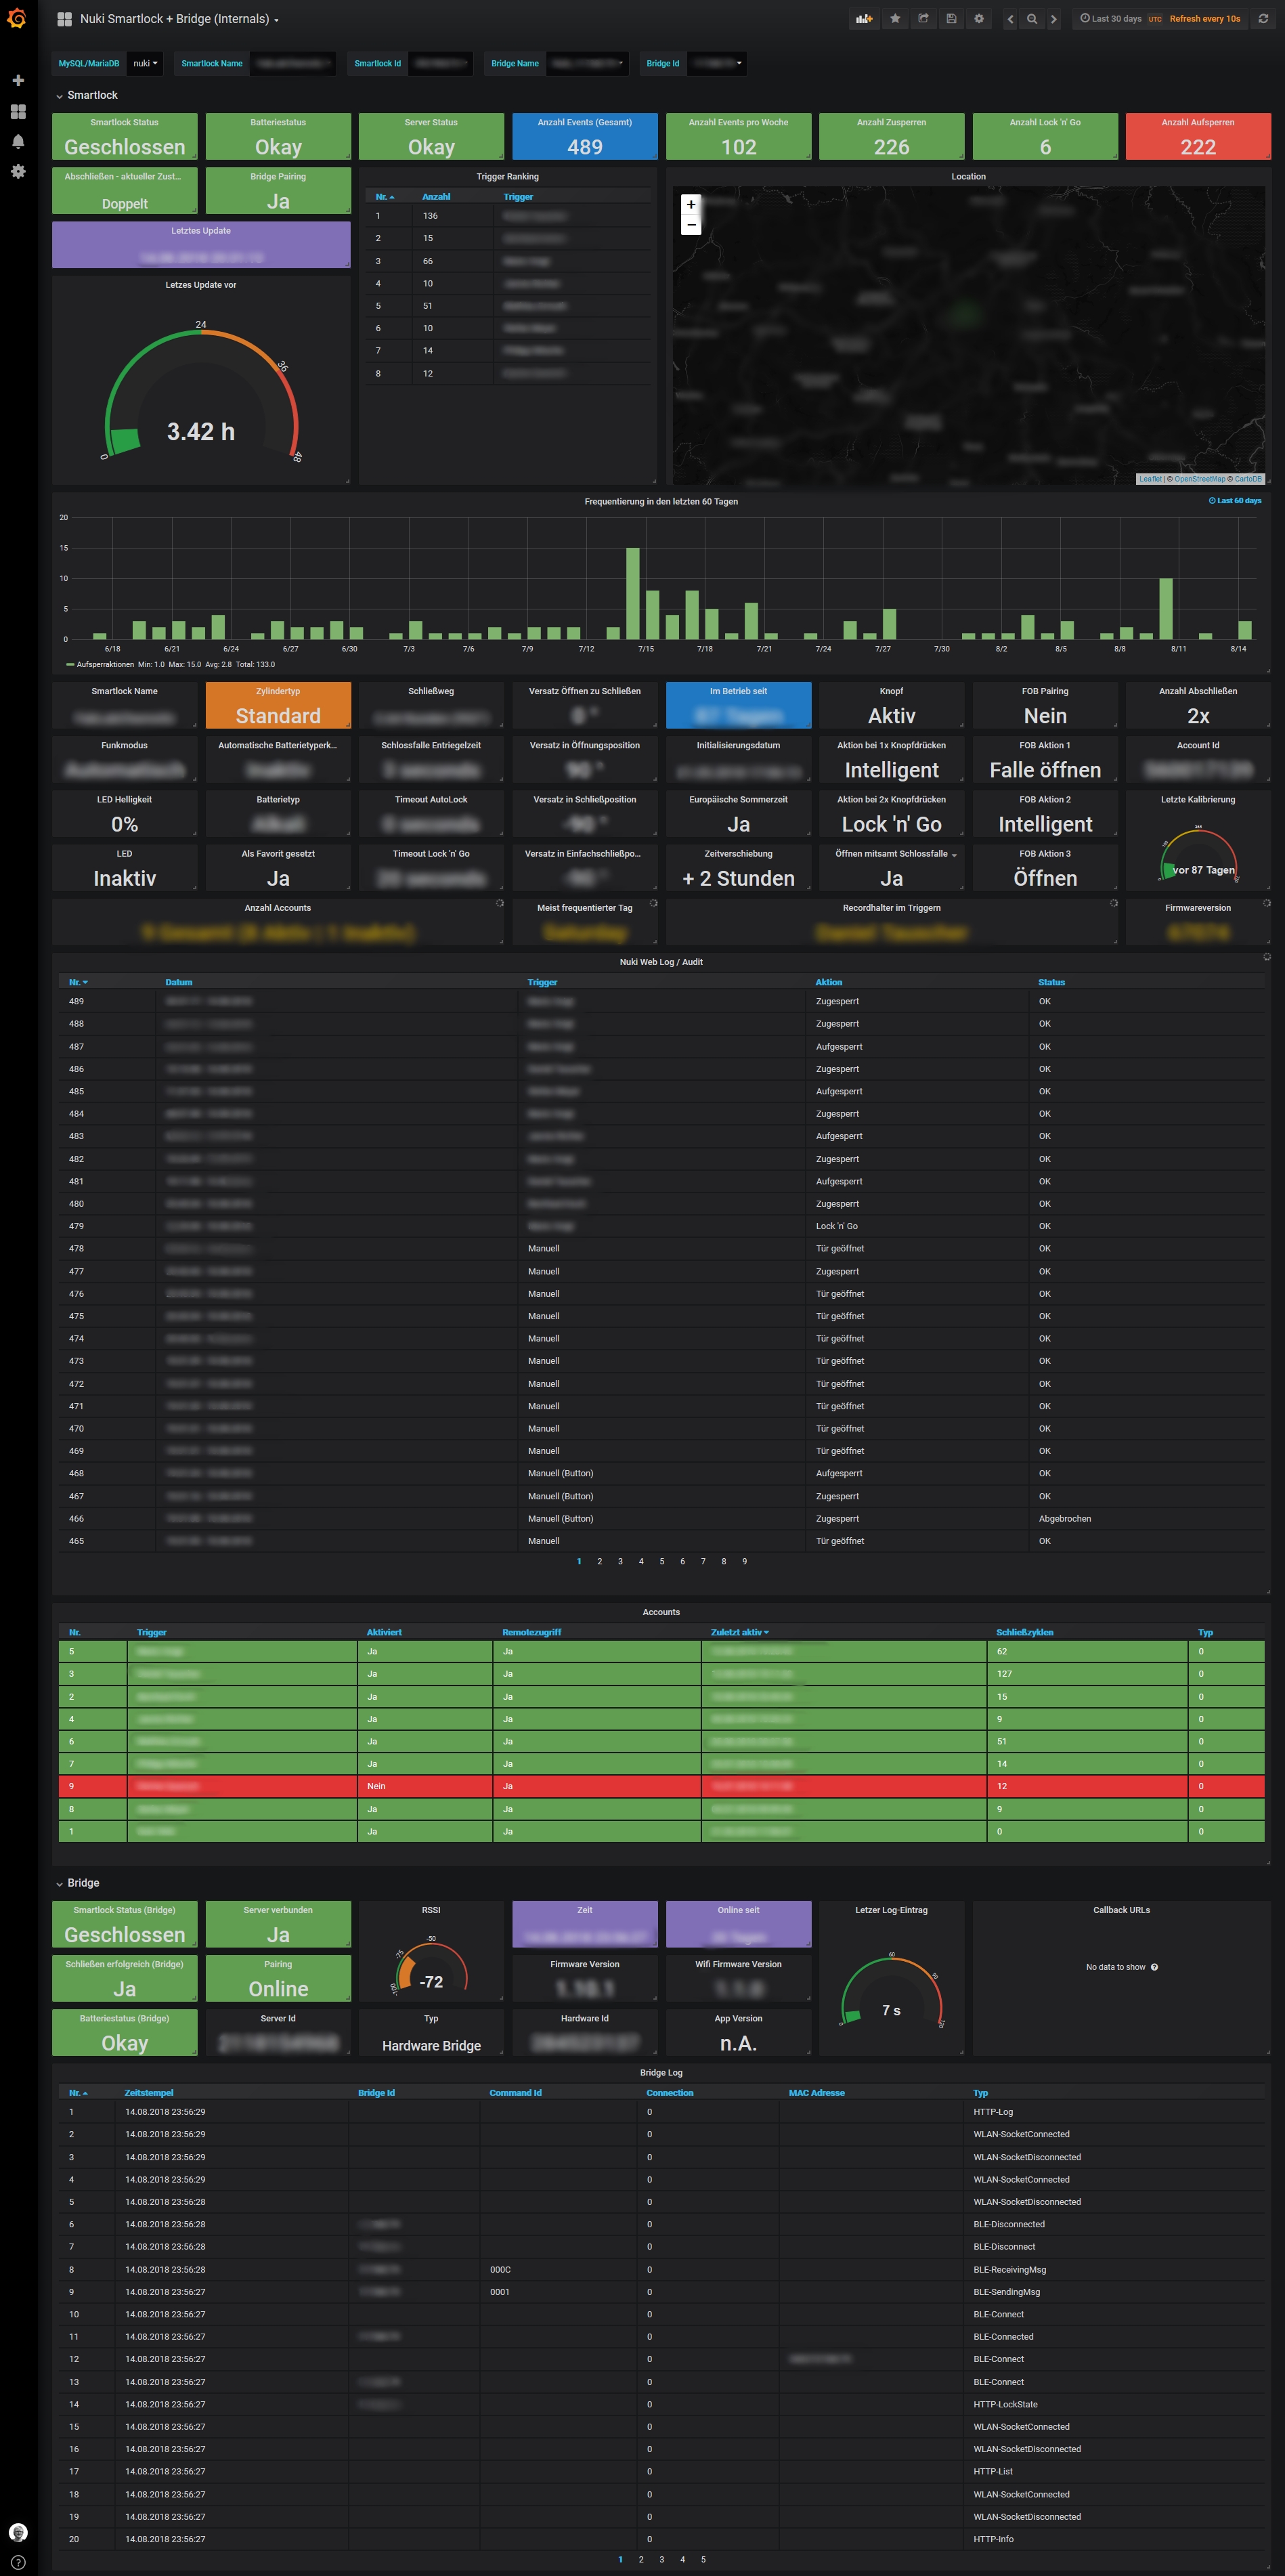Screen dimensions: 1285x2576
Task: Sort Bridge Log by Zeitstempel column
Action: pos(149,2093)
